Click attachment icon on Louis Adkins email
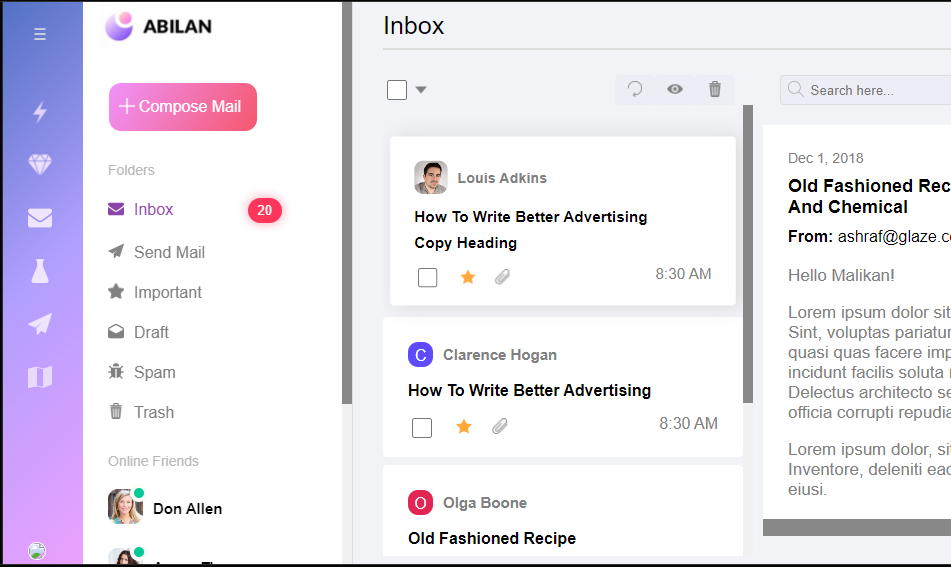 (502, 277)
